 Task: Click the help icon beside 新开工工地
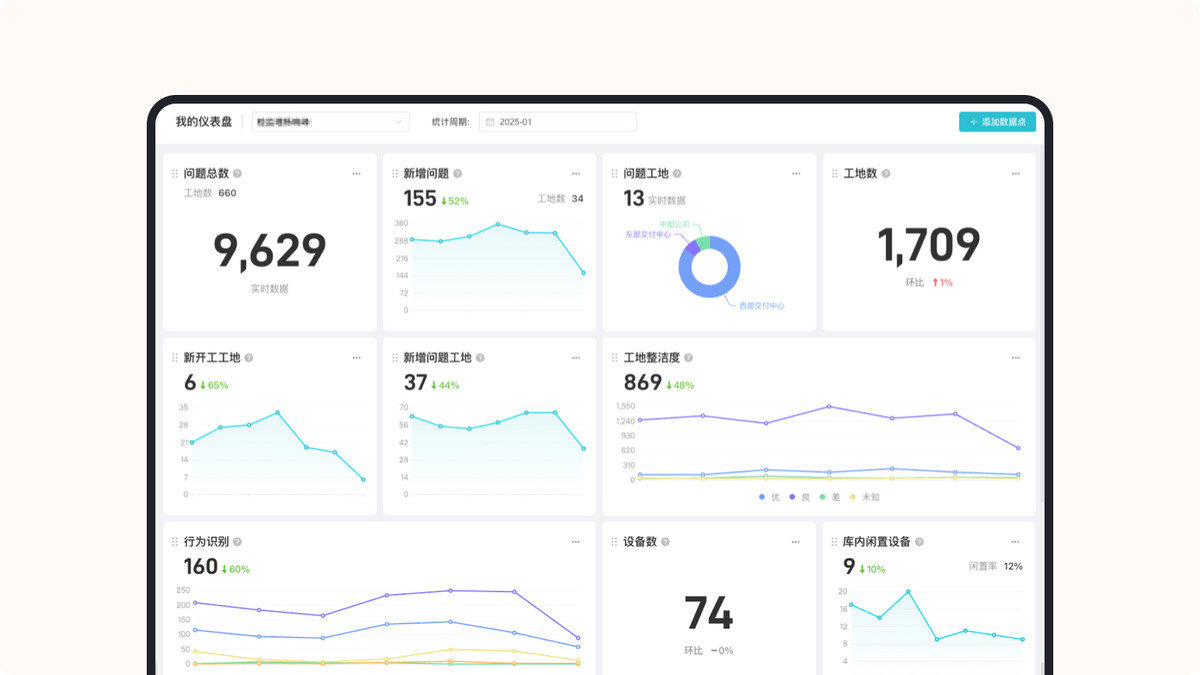coord(249,357)
